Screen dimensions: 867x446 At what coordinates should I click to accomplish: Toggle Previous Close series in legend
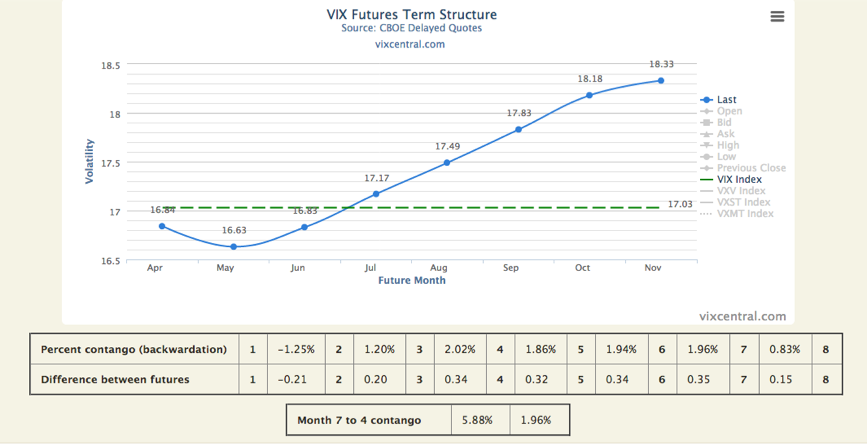pos(751,168)
